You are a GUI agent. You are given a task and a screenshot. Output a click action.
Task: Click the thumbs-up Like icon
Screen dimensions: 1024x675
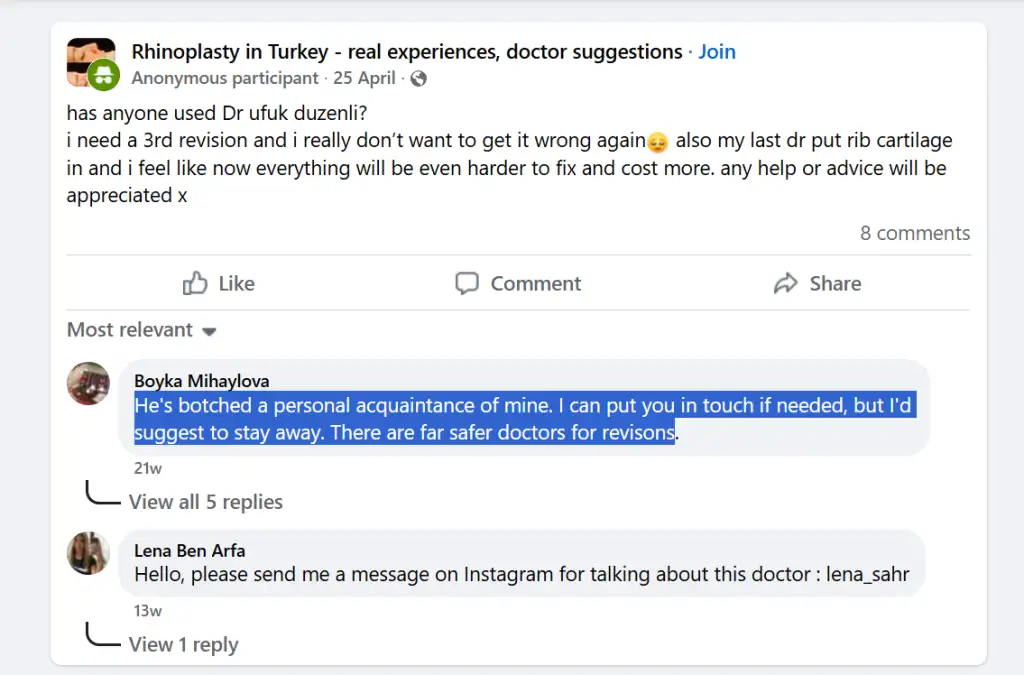click(195, 284)
